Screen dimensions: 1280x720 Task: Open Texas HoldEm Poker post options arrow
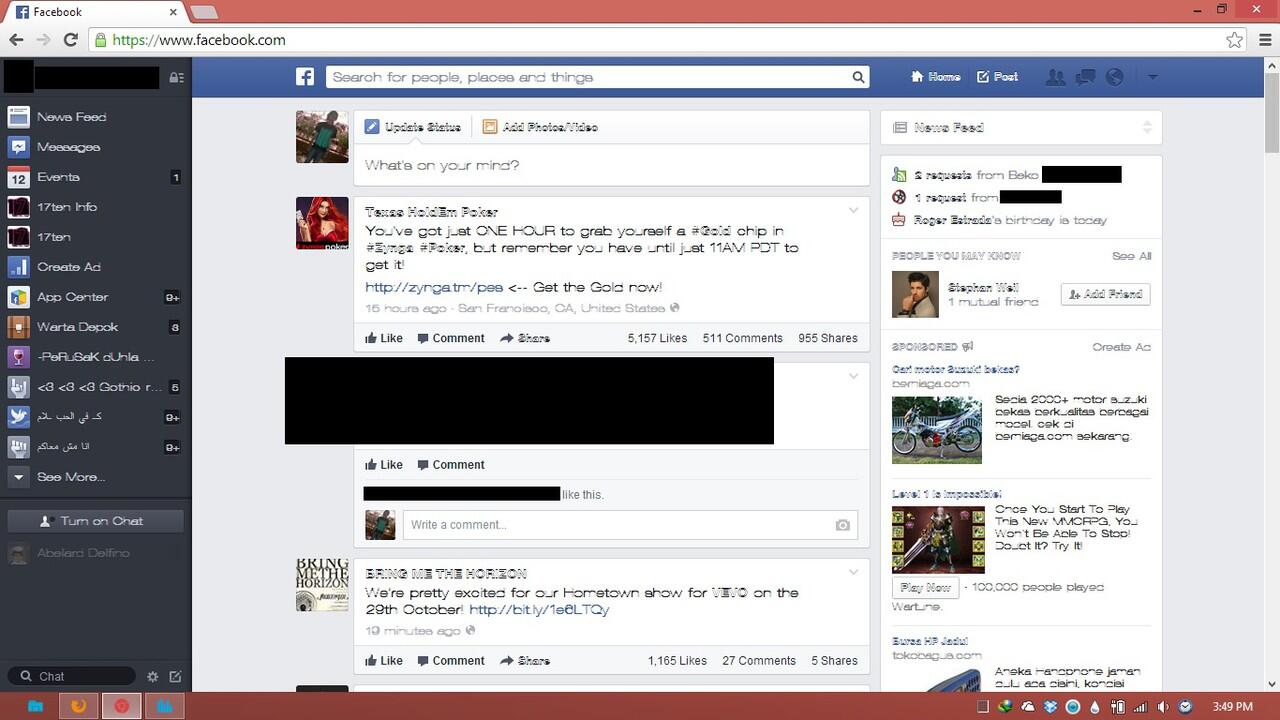(853, 210)
